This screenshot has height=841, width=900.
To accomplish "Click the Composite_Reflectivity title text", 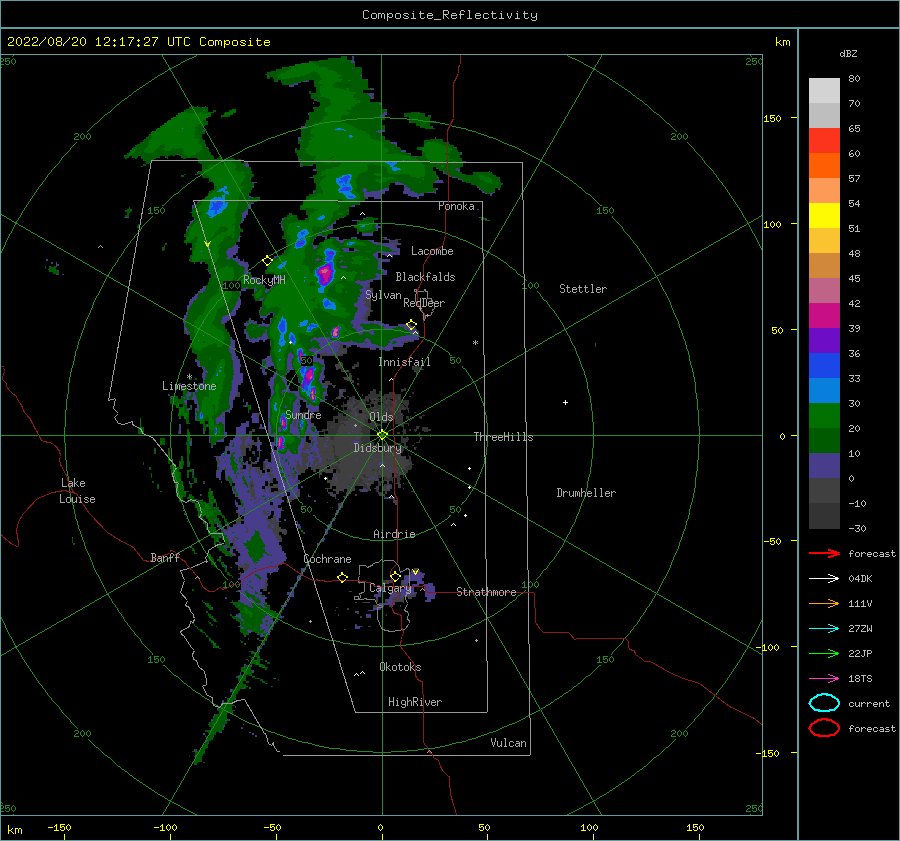I will [x=449, y=15].
